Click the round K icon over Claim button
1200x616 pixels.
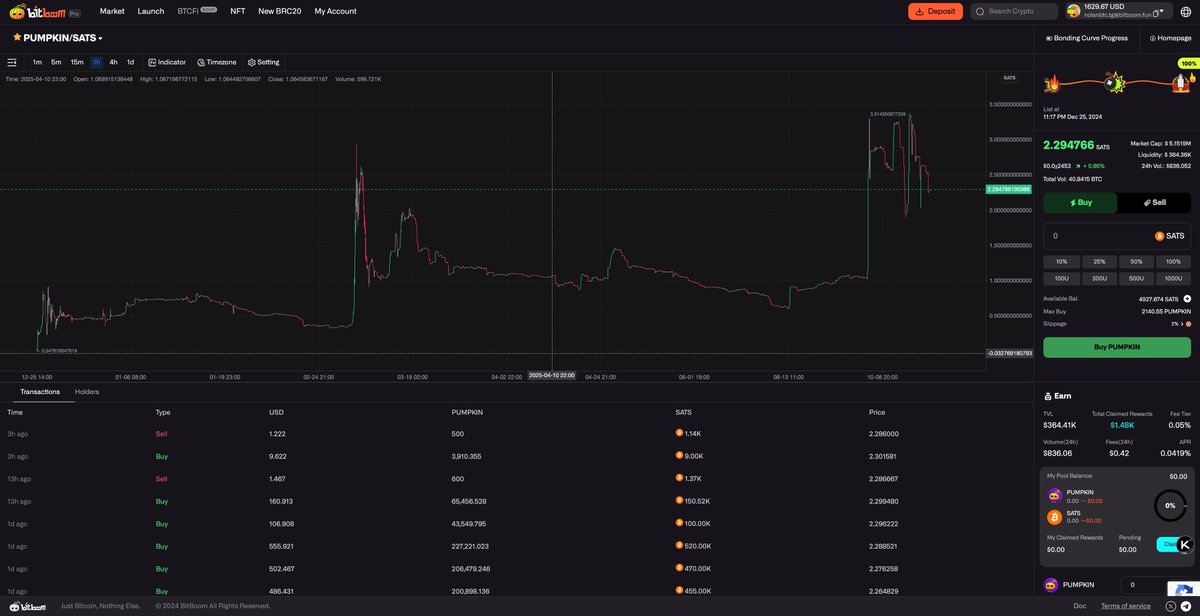click(1185, 545)
